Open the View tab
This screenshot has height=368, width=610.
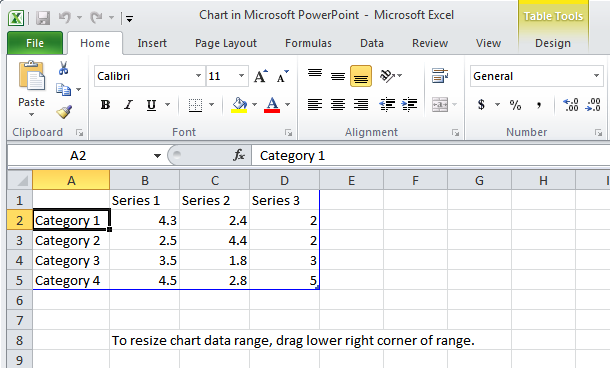488,43
